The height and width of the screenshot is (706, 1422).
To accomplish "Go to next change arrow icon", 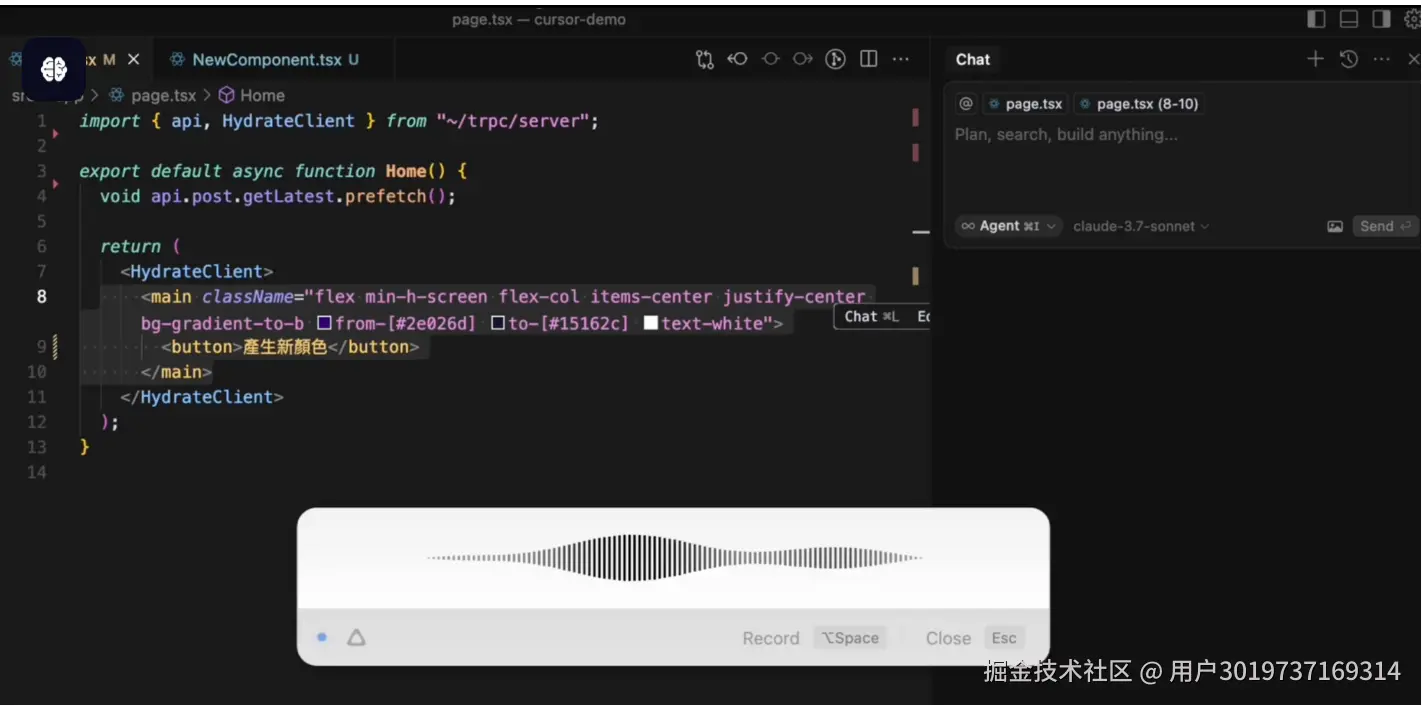I will coord(802,60).
